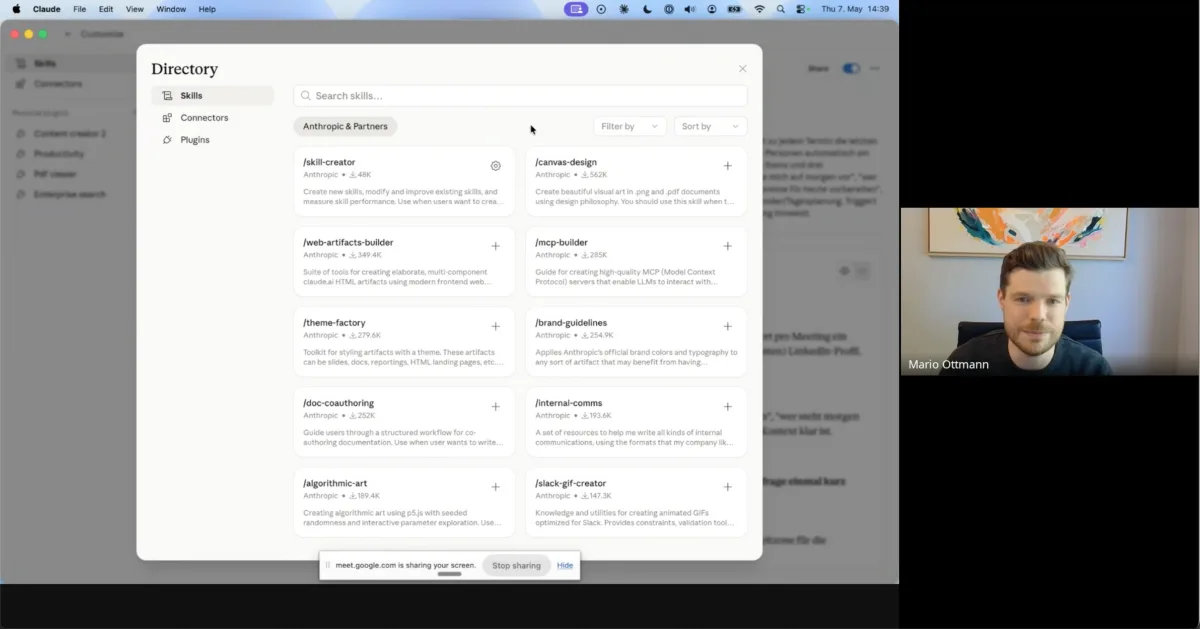Open settings gear on /skill-creator card
Viewport: 1200px width, 629px height.
[495, 166]
